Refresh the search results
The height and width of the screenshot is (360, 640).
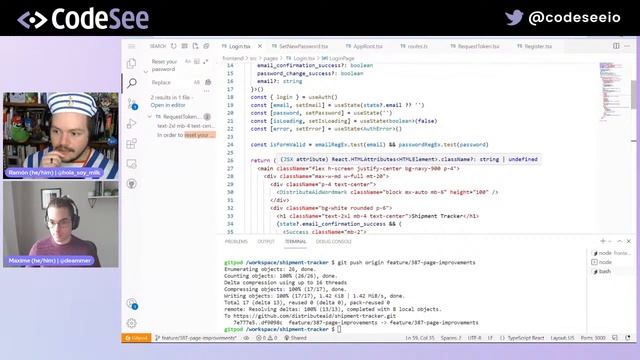coord(174,46)
